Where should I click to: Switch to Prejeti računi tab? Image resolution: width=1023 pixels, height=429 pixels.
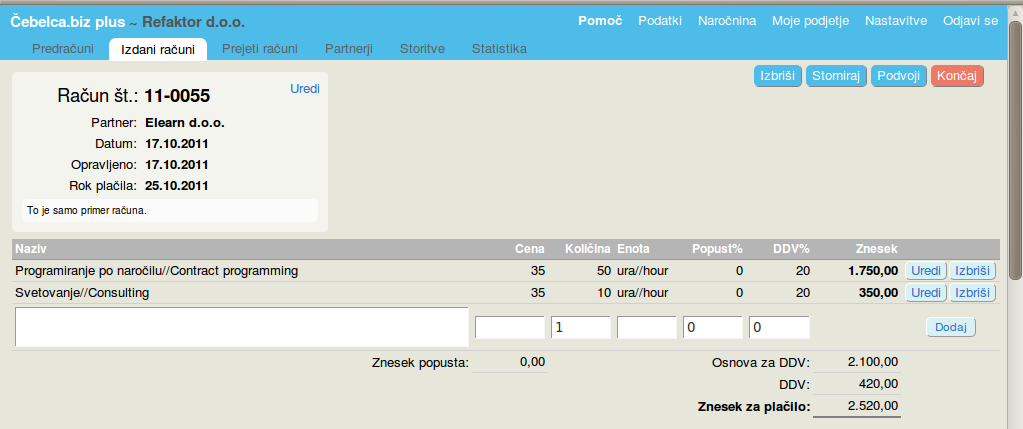[259, 48]
